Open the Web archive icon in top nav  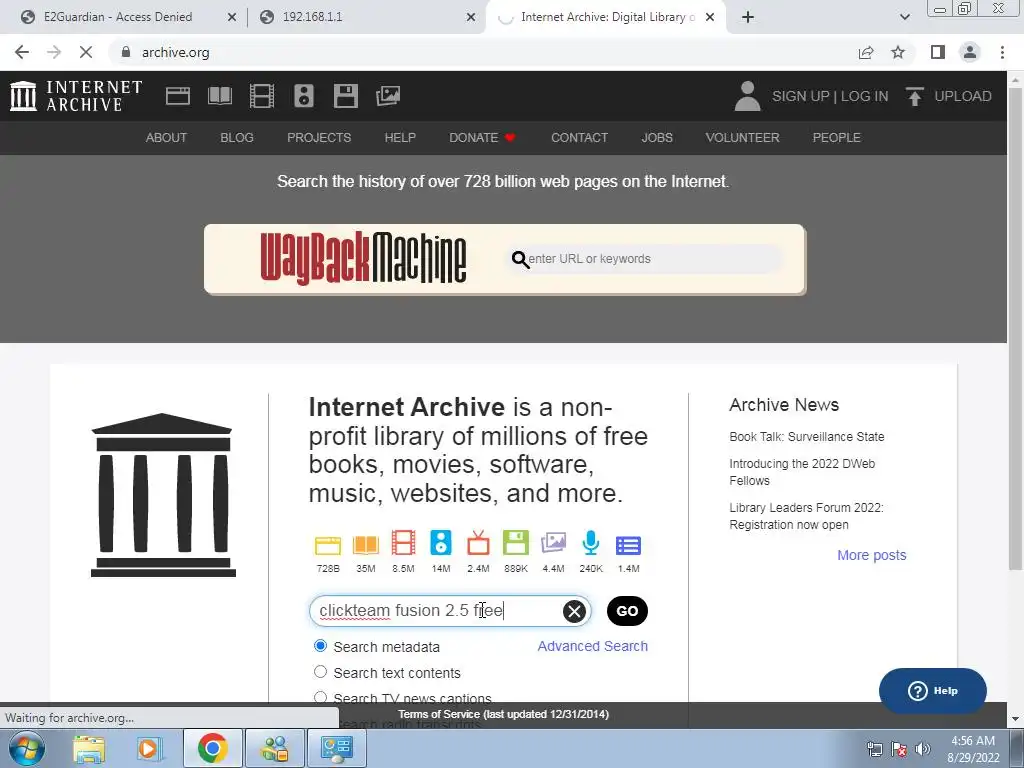click(178, 96)
